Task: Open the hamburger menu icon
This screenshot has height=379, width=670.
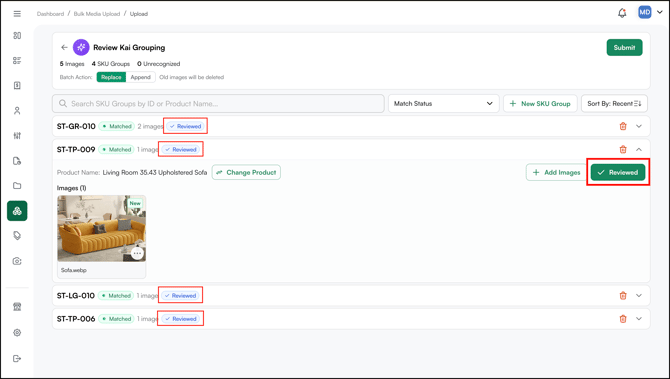Action: 17,14
